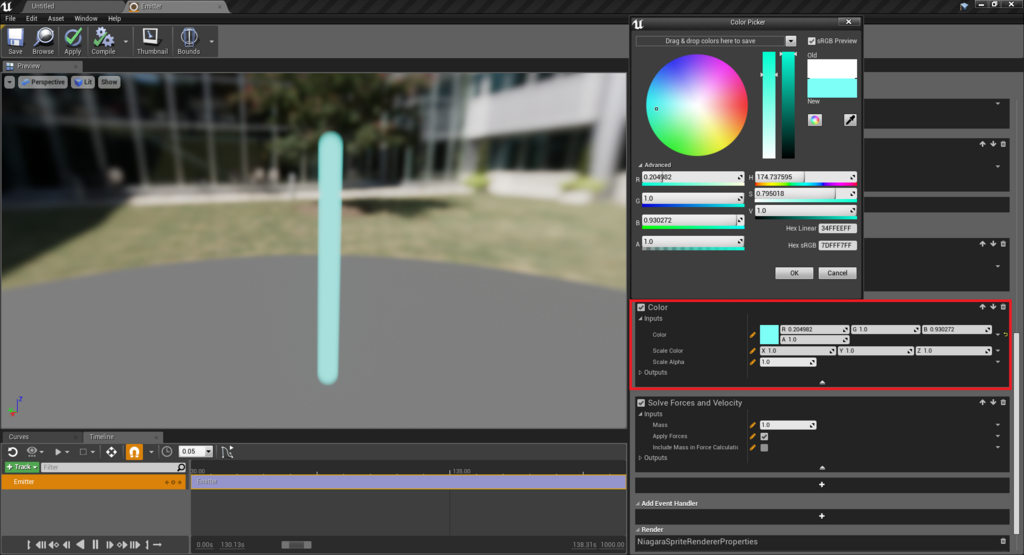Open the Asset menu
The width and height of the screenshot is (1024, 555).
tap(56, 18)
